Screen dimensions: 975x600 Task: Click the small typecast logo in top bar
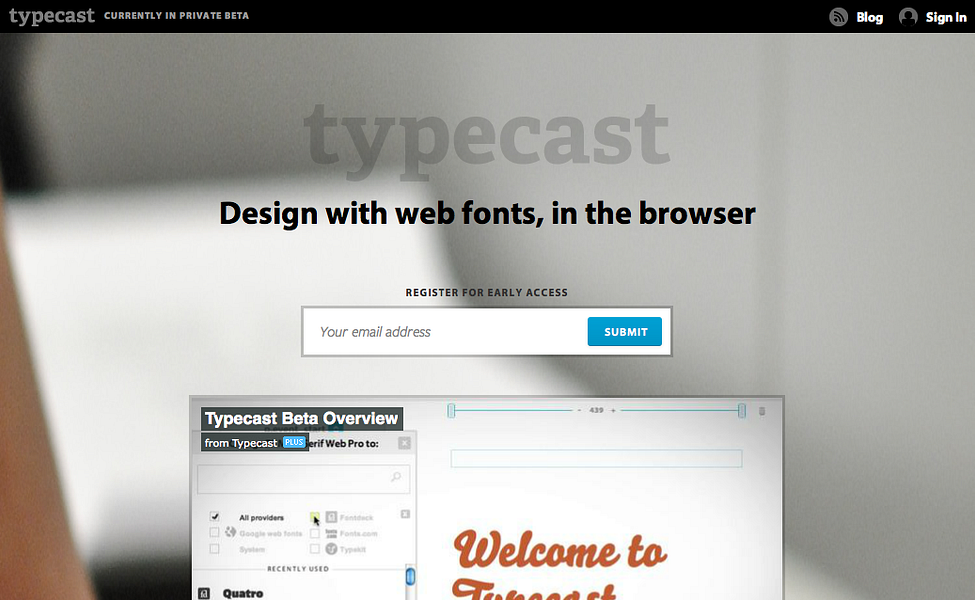[x=52, y=17]
